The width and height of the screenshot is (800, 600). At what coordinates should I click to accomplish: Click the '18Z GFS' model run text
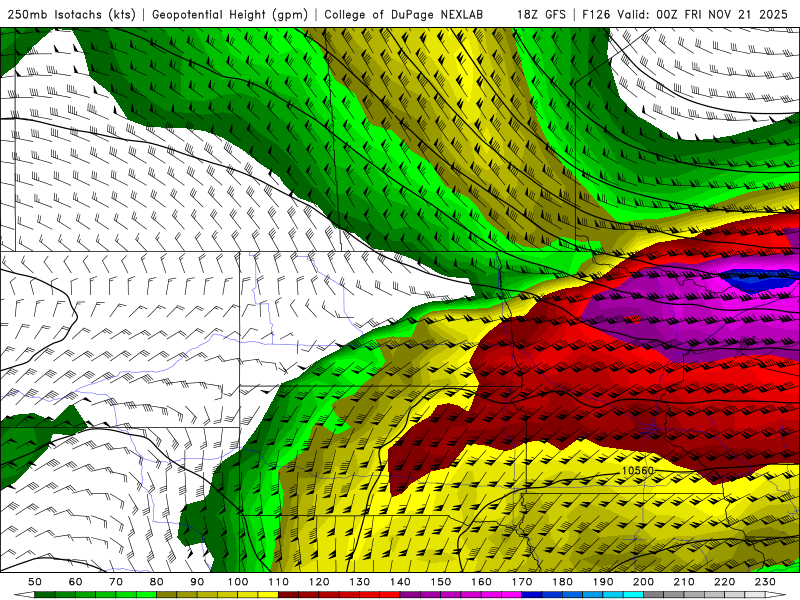[x=541, y=15]
